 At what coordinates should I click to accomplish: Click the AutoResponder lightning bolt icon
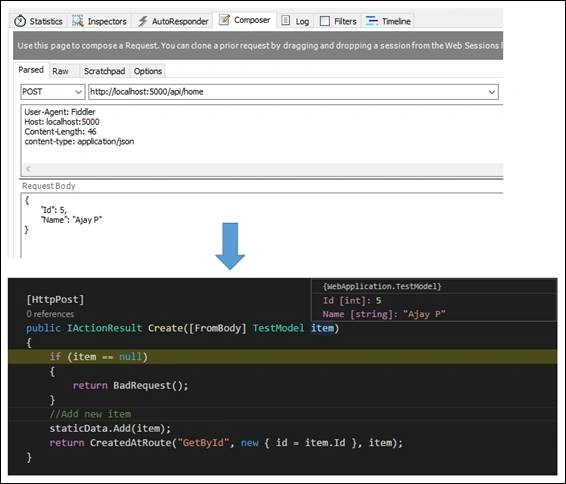143,21
